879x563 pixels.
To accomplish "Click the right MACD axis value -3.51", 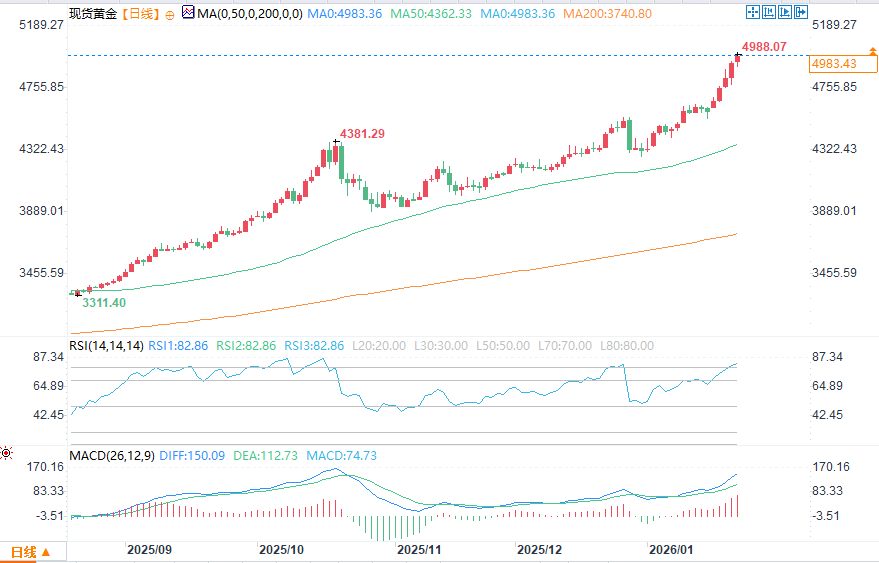I will point(826,516).
